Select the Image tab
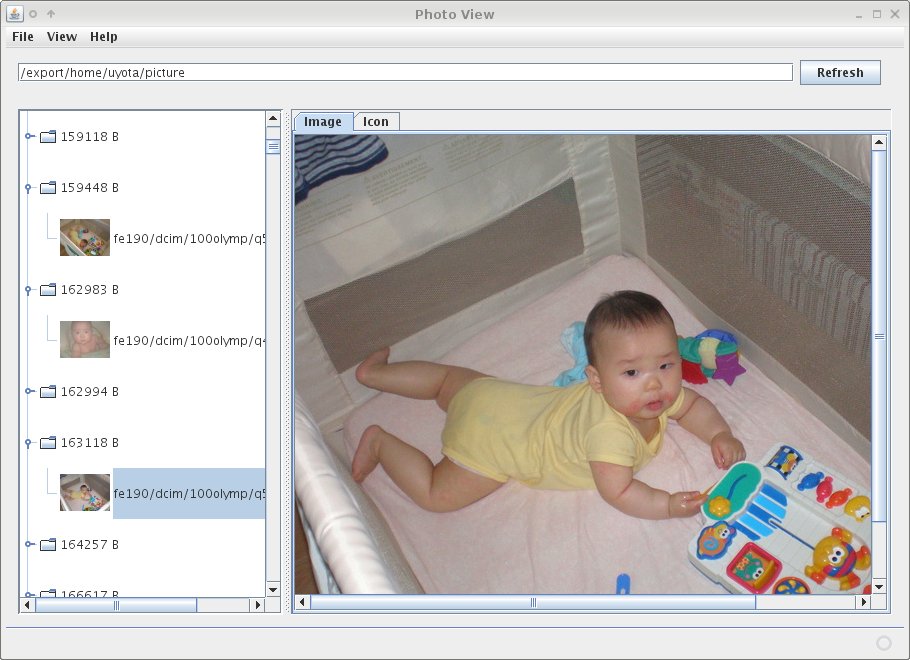The image size is (910, 660). point(323,122)
